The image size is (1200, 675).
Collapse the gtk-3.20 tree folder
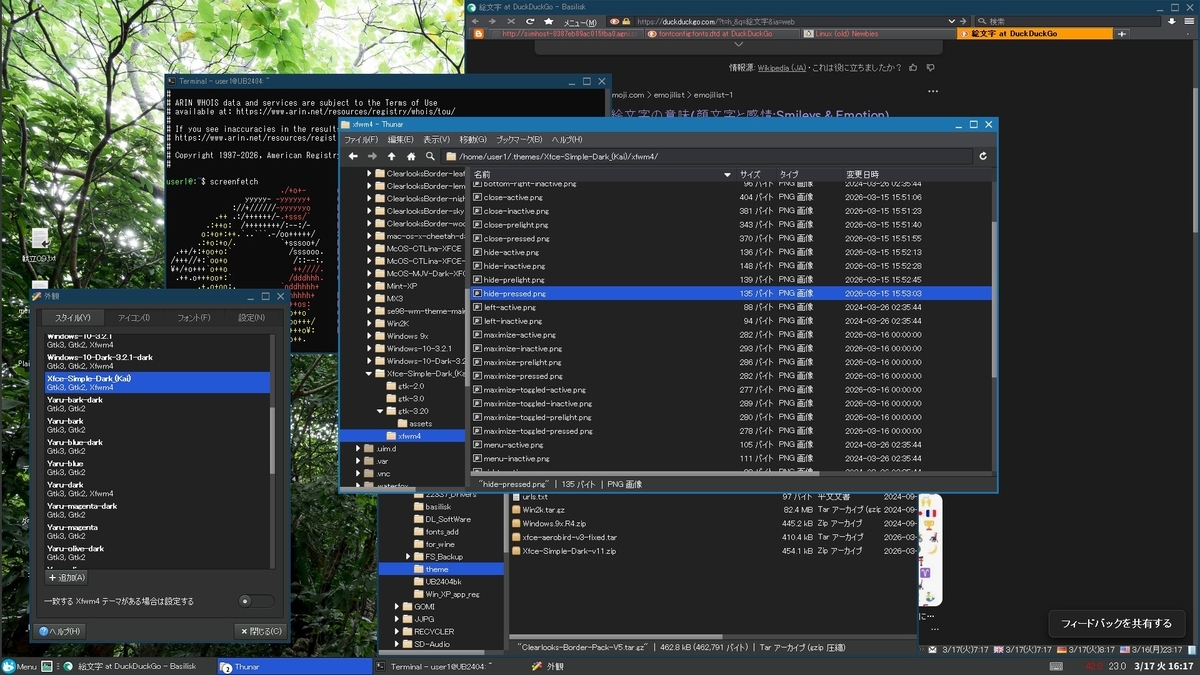point(380,411)
